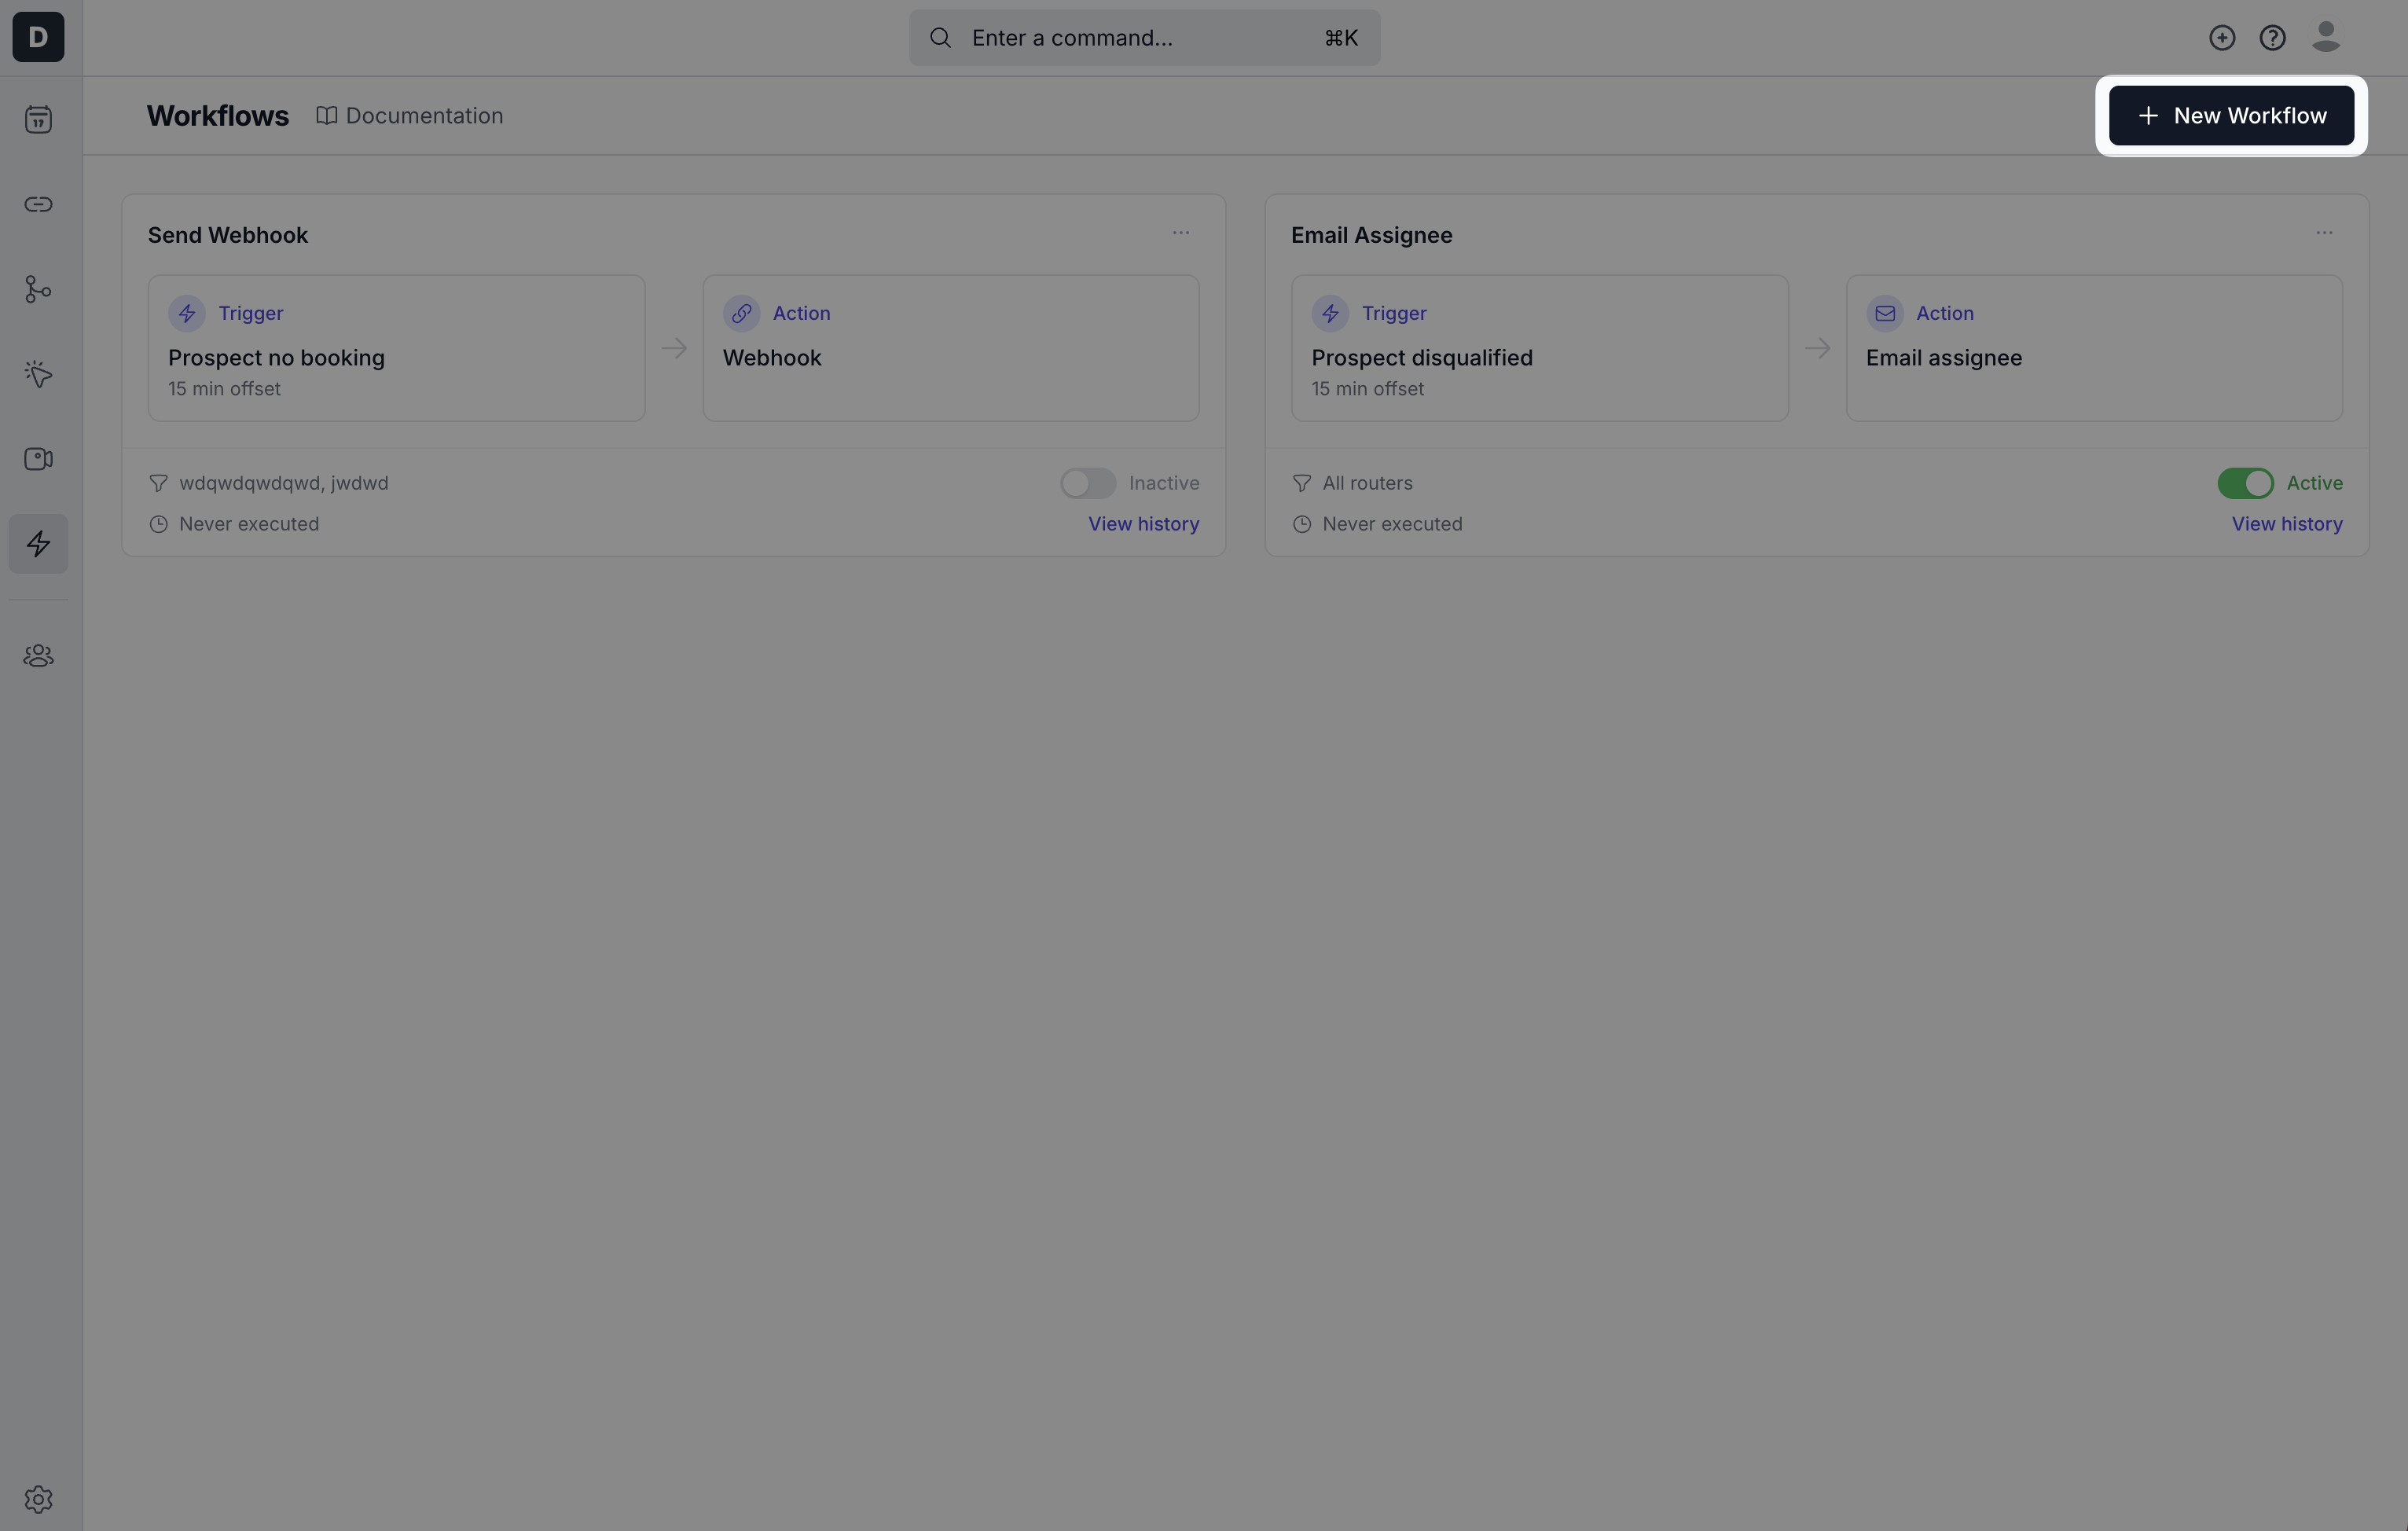Open settings gear at sidebar bottom
This screenshot has height=1531, width=2408.
pos(38,1499)
